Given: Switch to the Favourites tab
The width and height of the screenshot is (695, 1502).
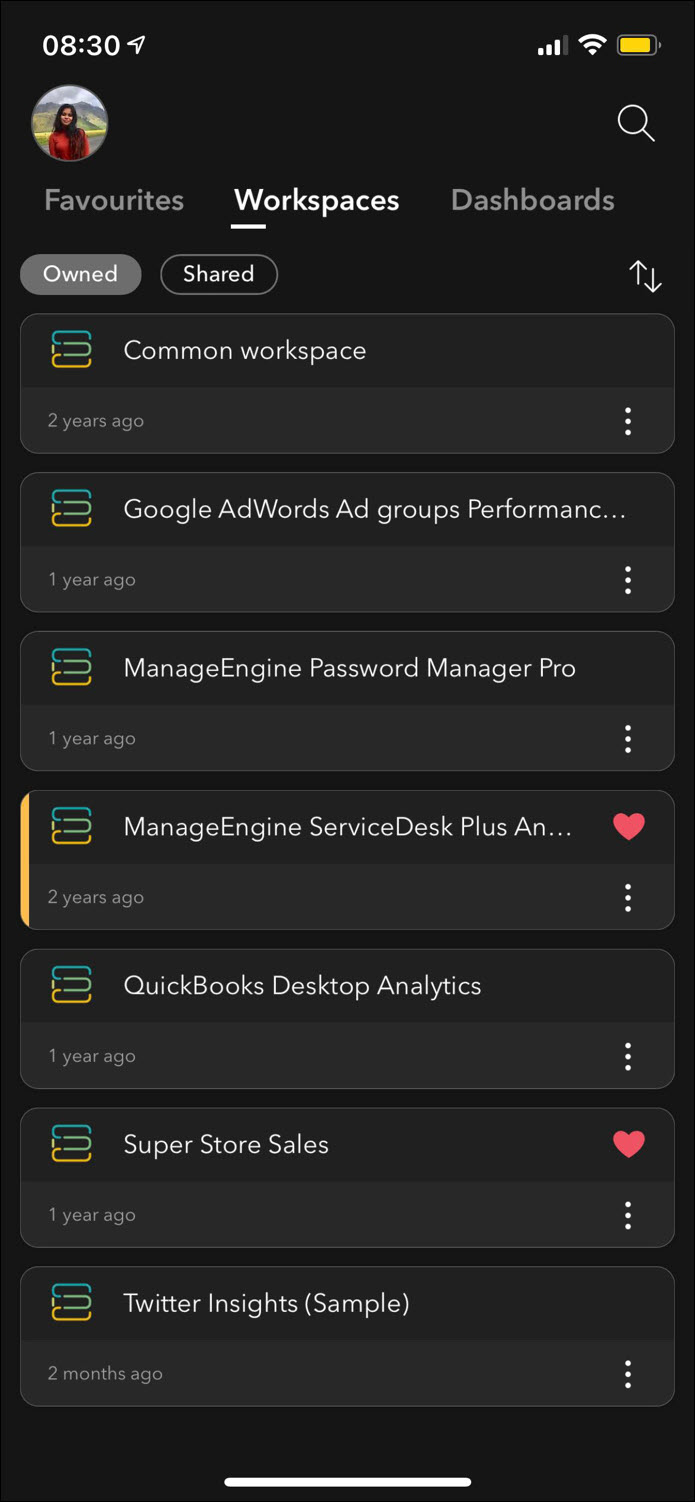Looking at the screenshot, I should pos(114,200).
